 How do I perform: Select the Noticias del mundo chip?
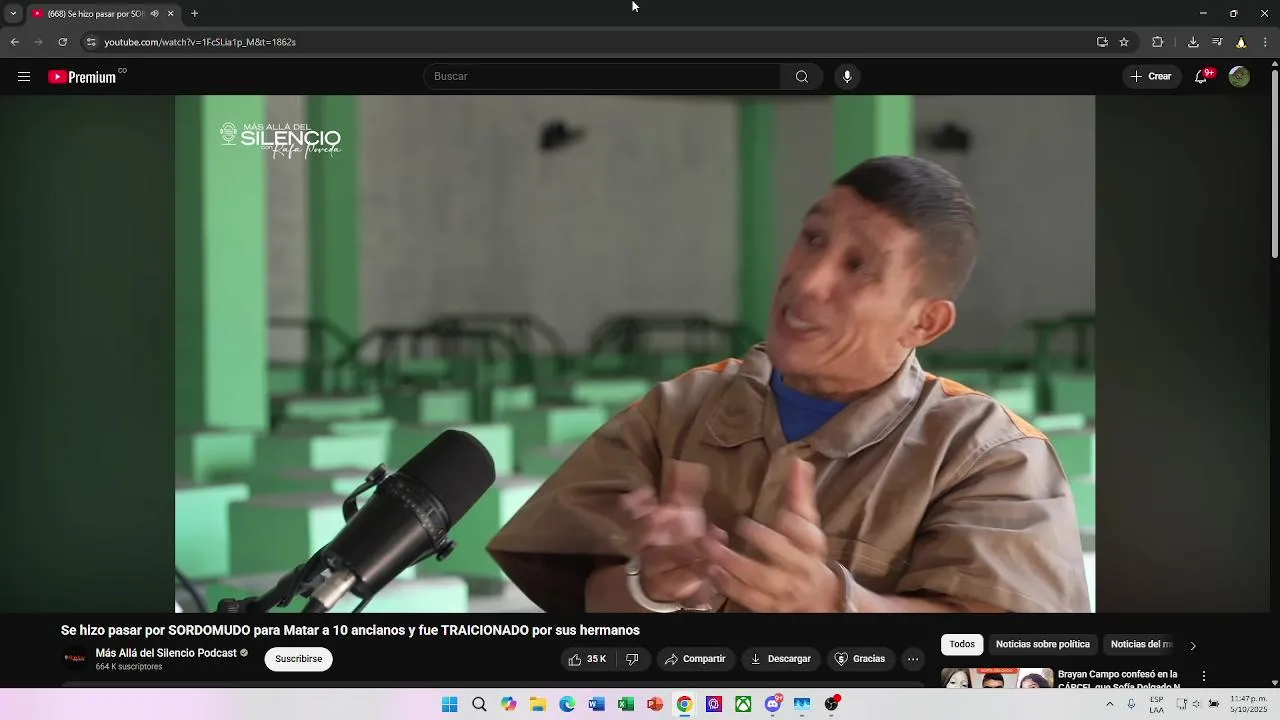point(1141,645)
